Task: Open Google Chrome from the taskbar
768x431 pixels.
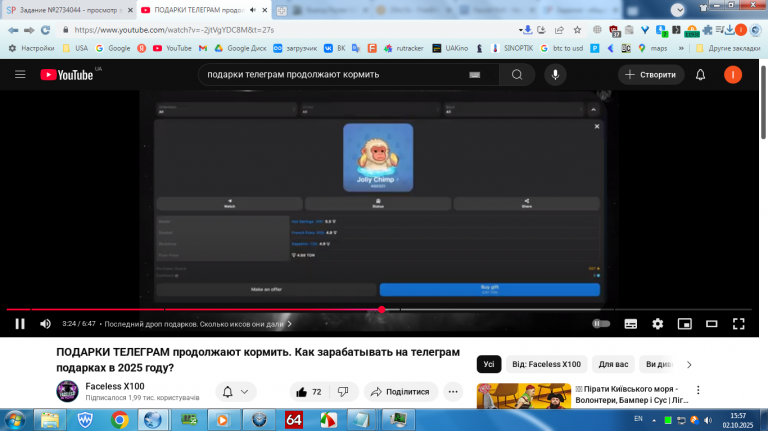Action: coord(119,420)
